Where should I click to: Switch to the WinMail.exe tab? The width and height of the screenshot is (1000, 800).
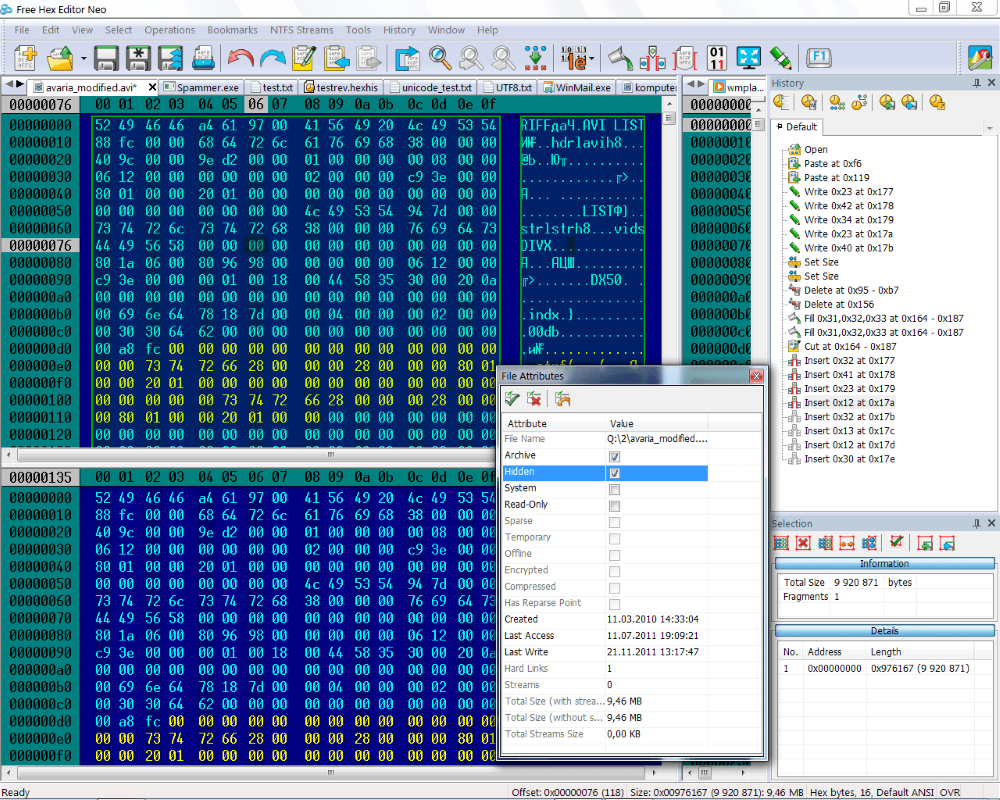(577, 87)
